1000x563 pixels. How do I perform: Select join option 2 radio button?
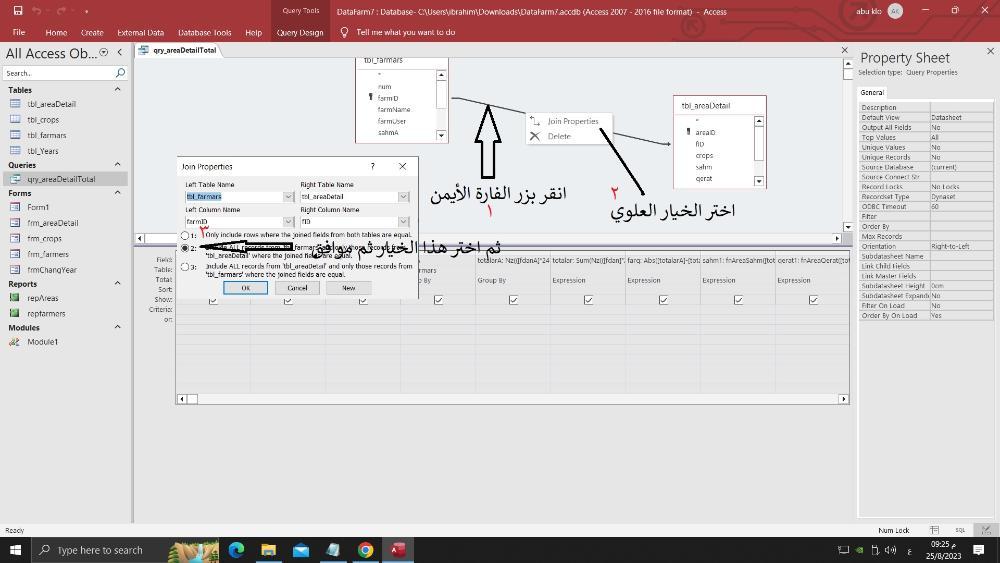185,248
